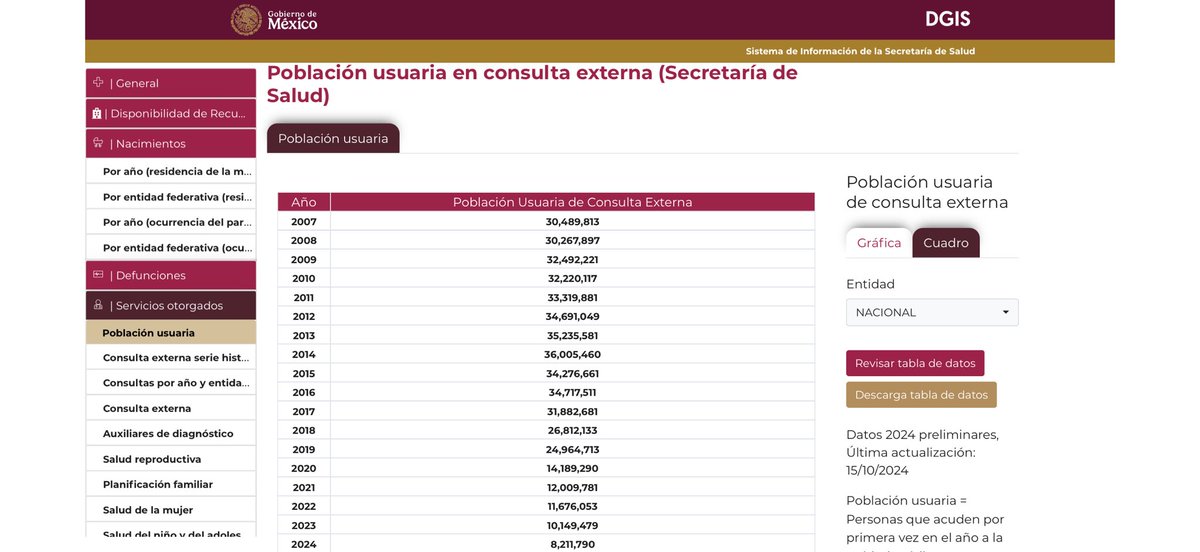1200x552 pixels.
Task: Click the Disponibilidad de Recursos building icon
Action: point(97,113)
